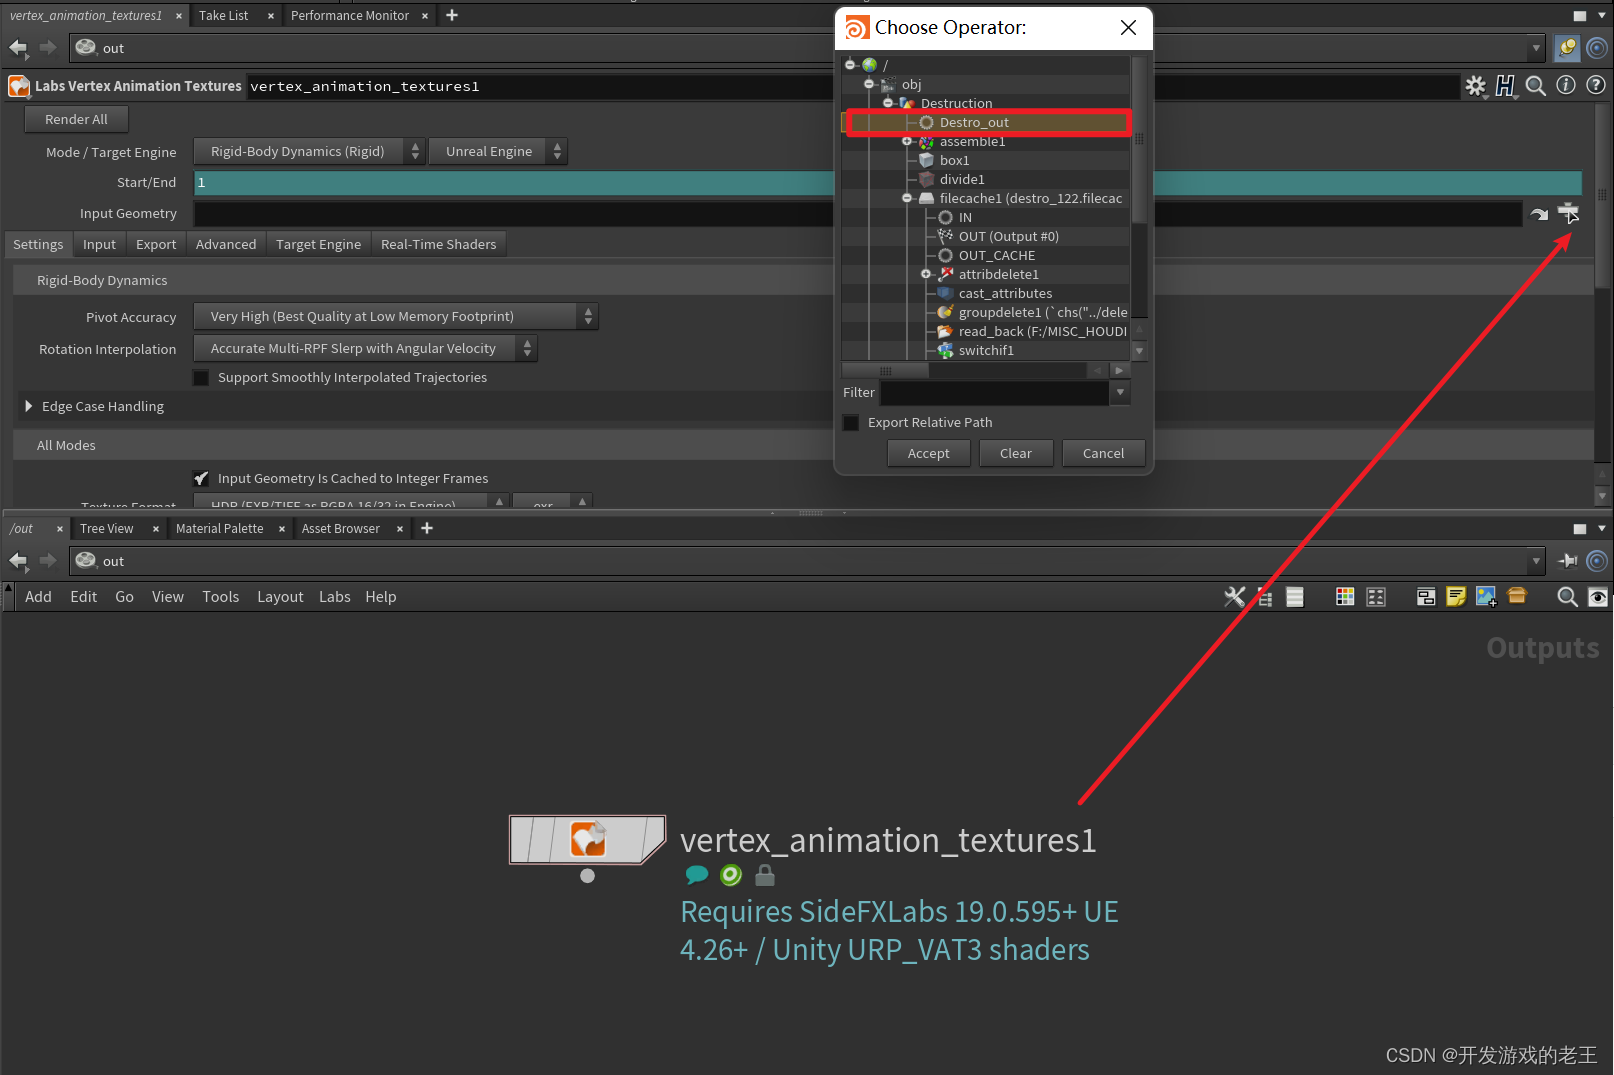Click the parameter search magnifier icon
The height and width of the screenshot is (1075, 1614).
pos(1536,86)
